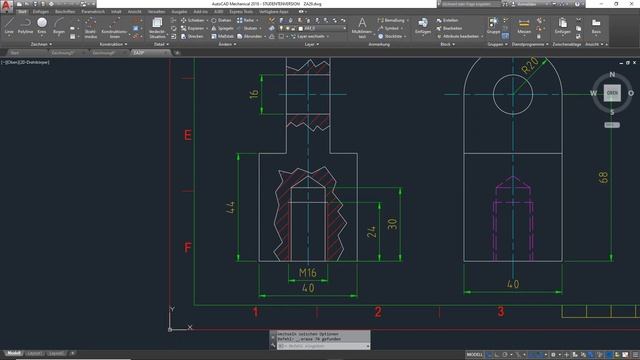Select the Kreis circle tool

[42, 26]
